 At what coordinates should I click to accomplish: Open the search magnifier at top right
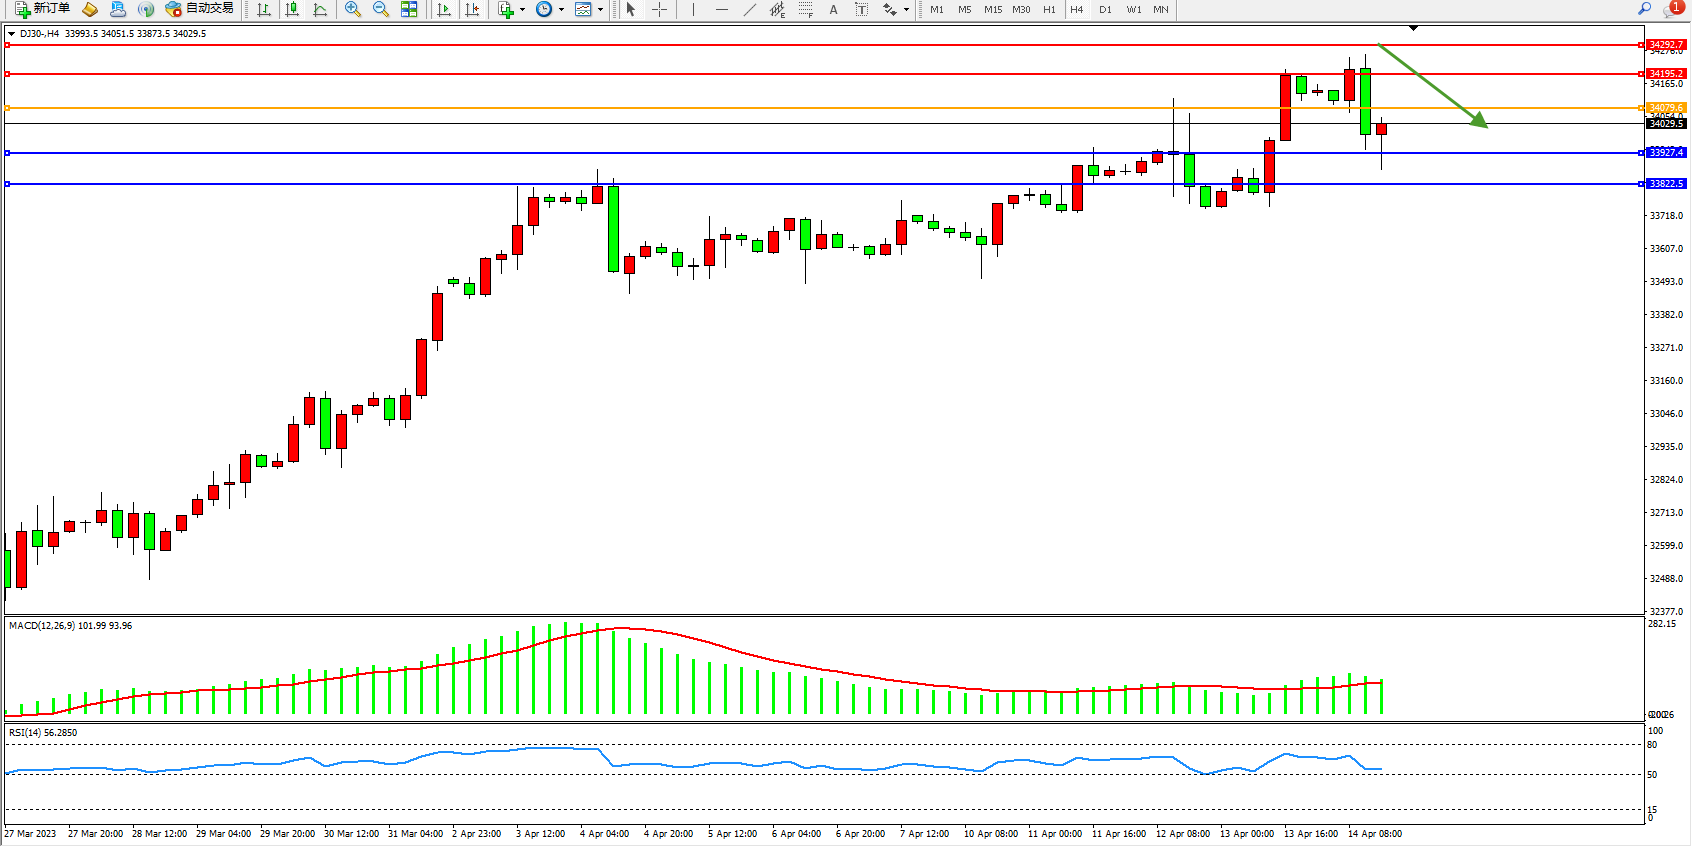click(1645, 9)
